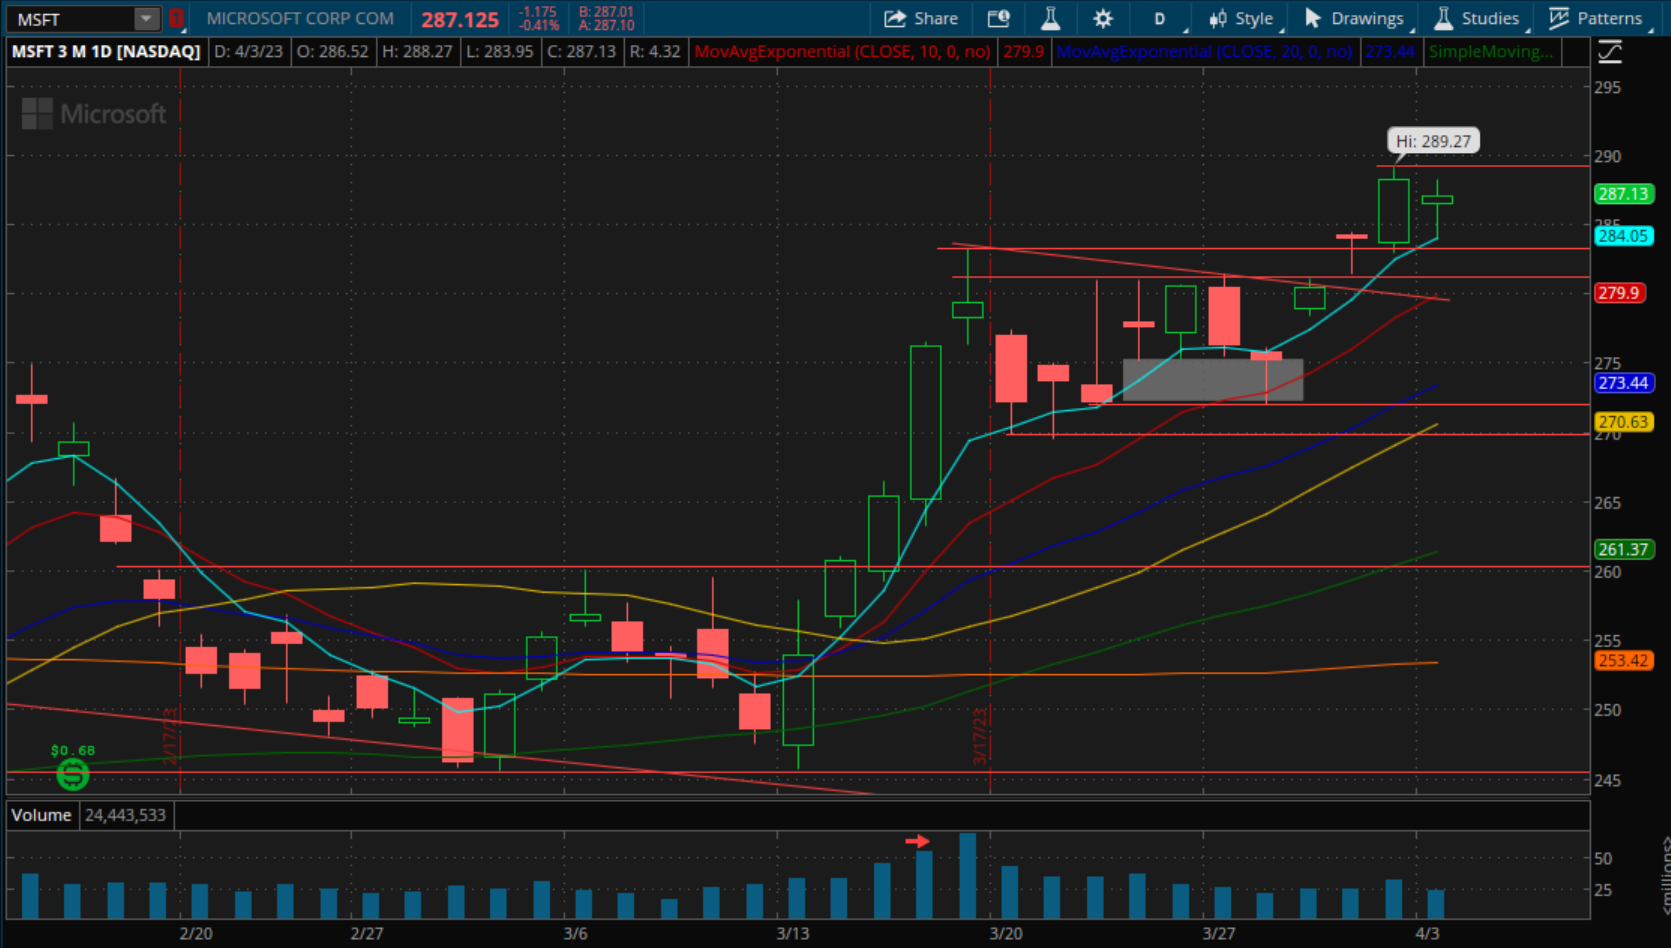The image size is (1671, 948).
Task: Click the green 287.13 price axis bubble
Action: (x=1623, y=194)
